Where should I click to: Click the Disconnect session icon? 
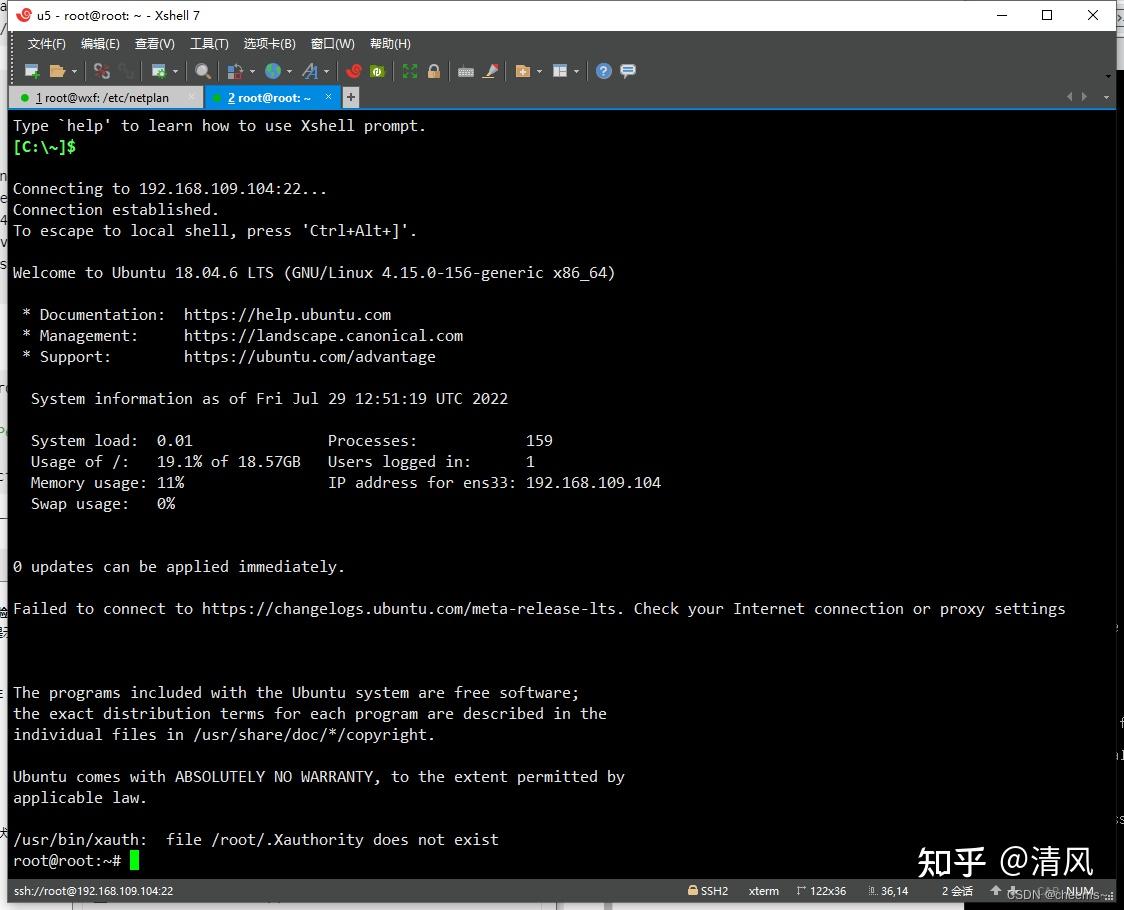point(102,71)
